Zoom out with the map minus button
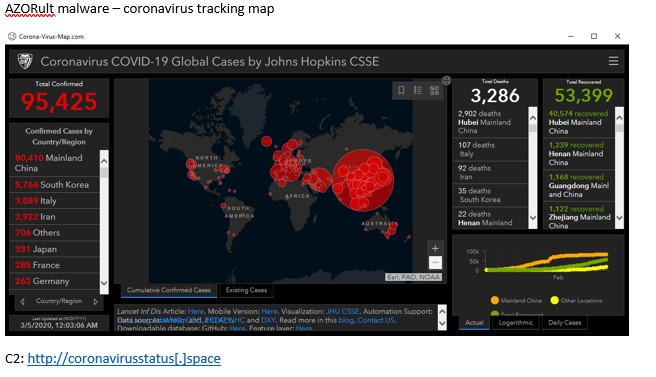 [x=435, y=262]
